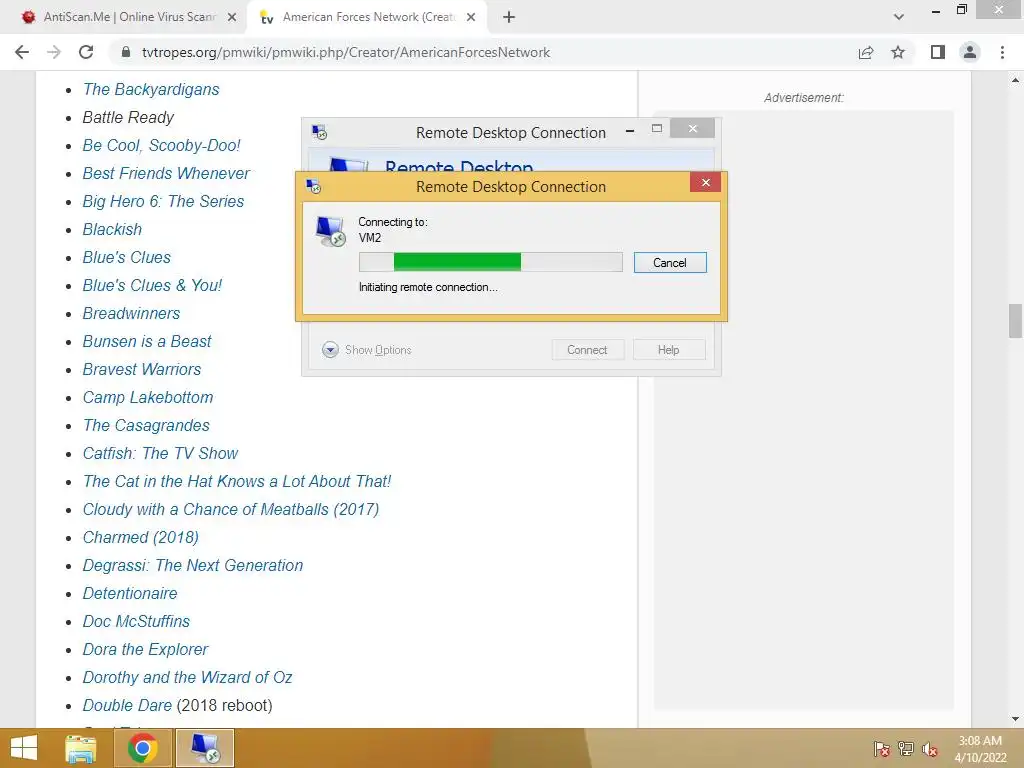Open Catfish: The TV Show link
Viewport: 1024px width, 768px height.
point(160,453)
